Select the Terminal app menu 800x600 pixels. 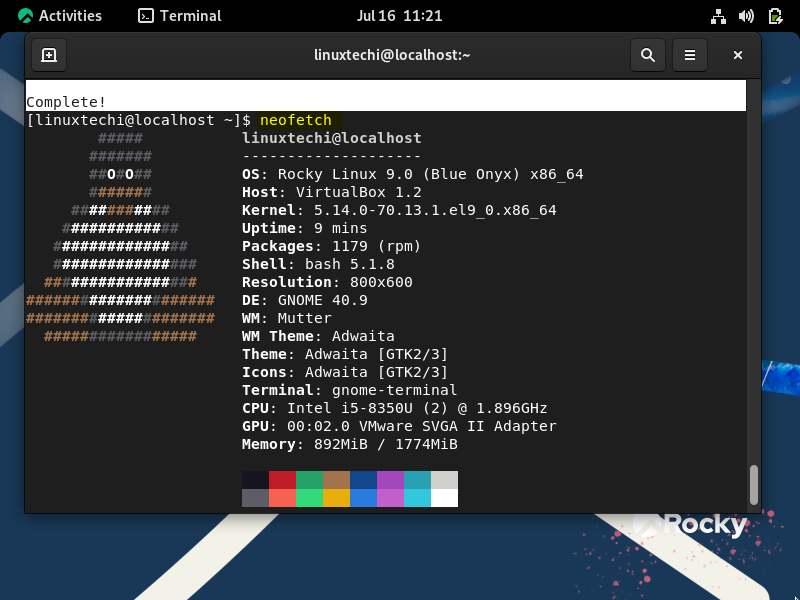178,15
